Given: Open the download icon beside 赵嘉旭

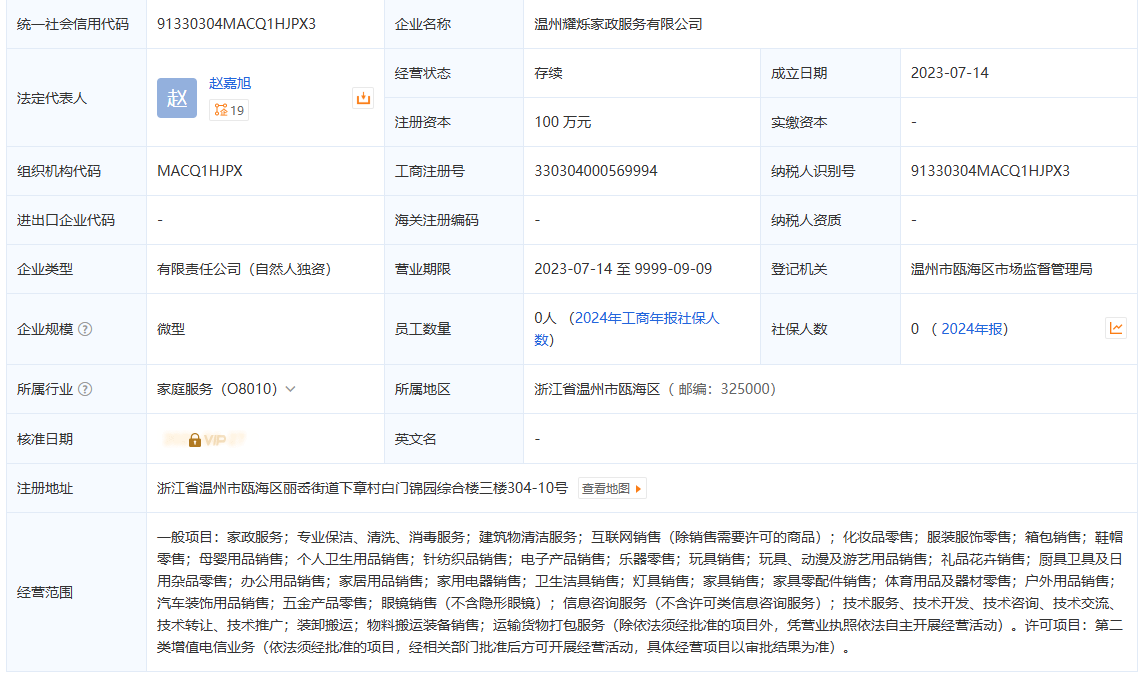Looking at the screenshot, I should pyautogui.click(x=363, y=98).
